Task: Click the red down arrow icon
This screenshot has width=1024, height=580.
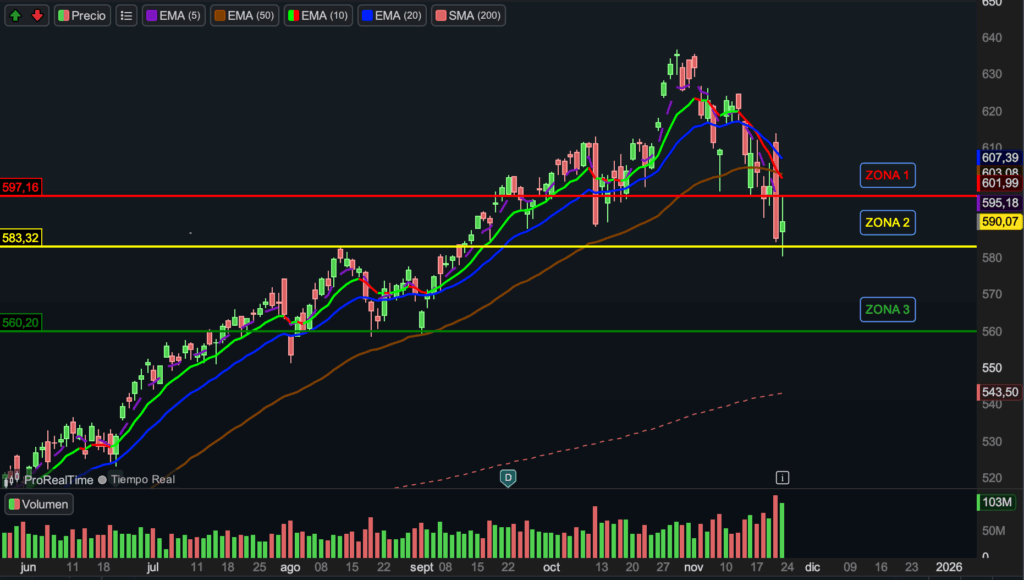Action: 37,15
